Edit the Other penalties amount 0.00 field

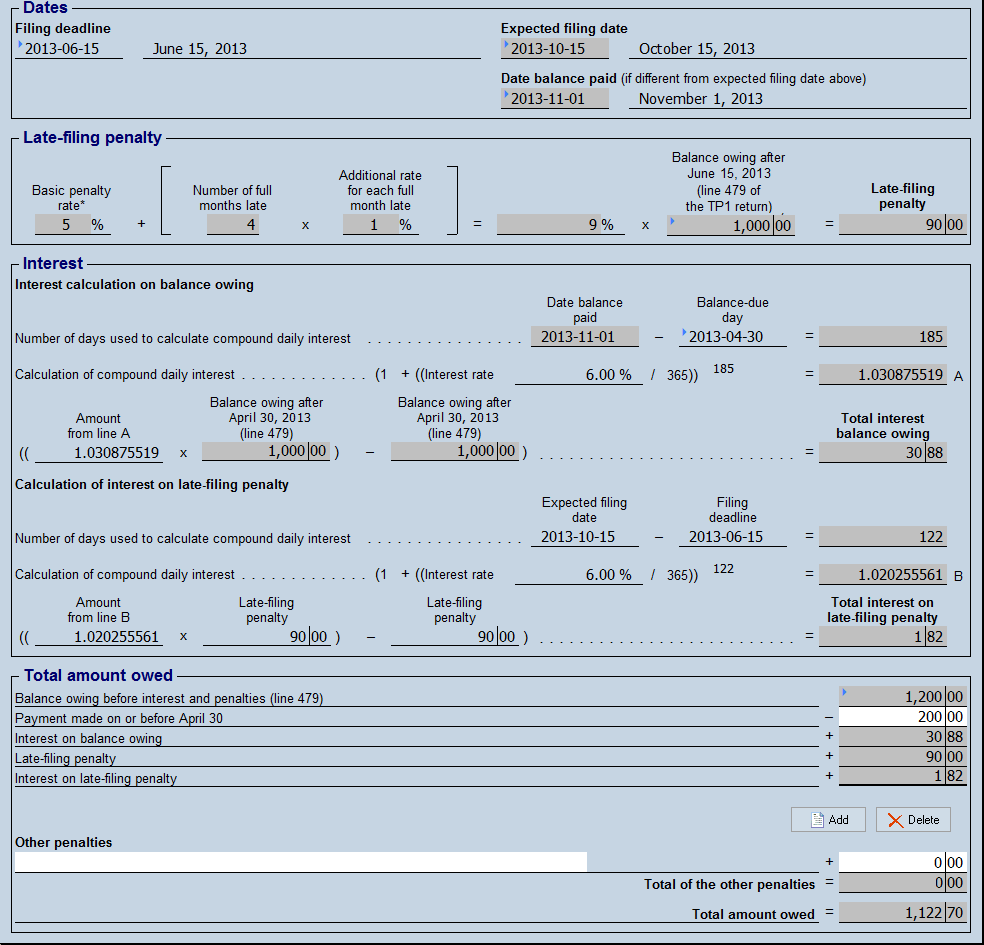tap(902, 862)
